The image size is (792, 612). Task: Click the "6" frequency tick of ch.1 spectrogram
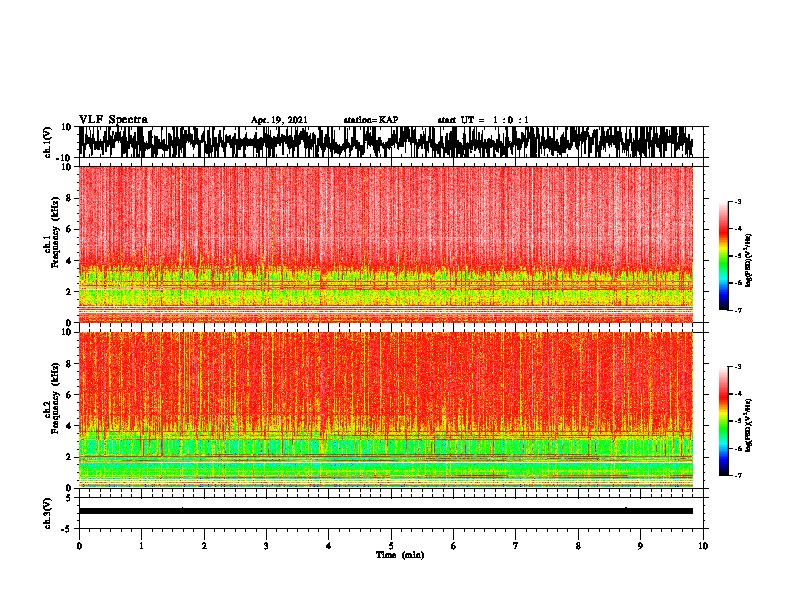coord(70,229)
